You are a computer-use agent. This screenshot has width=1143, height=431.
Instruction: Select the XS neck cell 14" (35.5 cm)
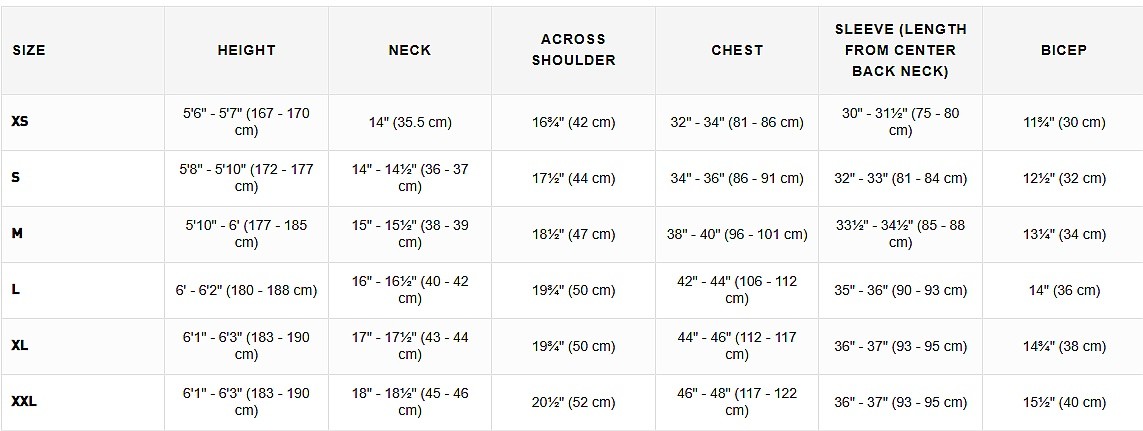pos(410,123)
